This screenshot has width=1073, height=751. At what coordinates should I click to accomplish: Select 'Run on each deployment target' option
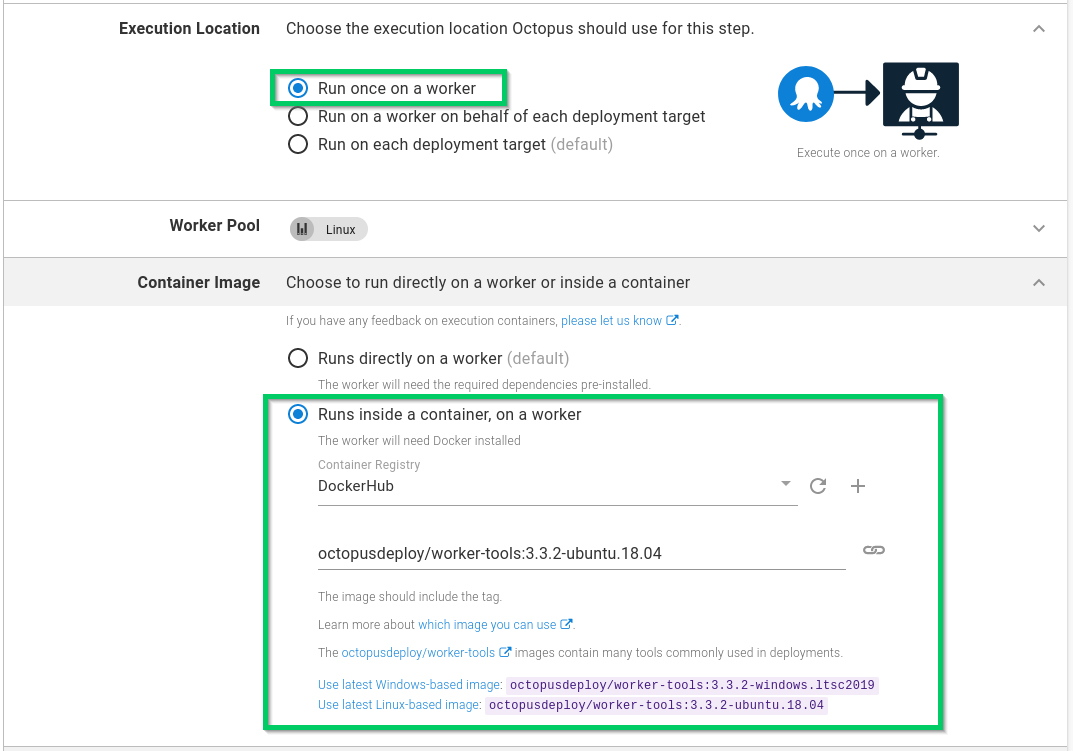[x=298, y=144]
